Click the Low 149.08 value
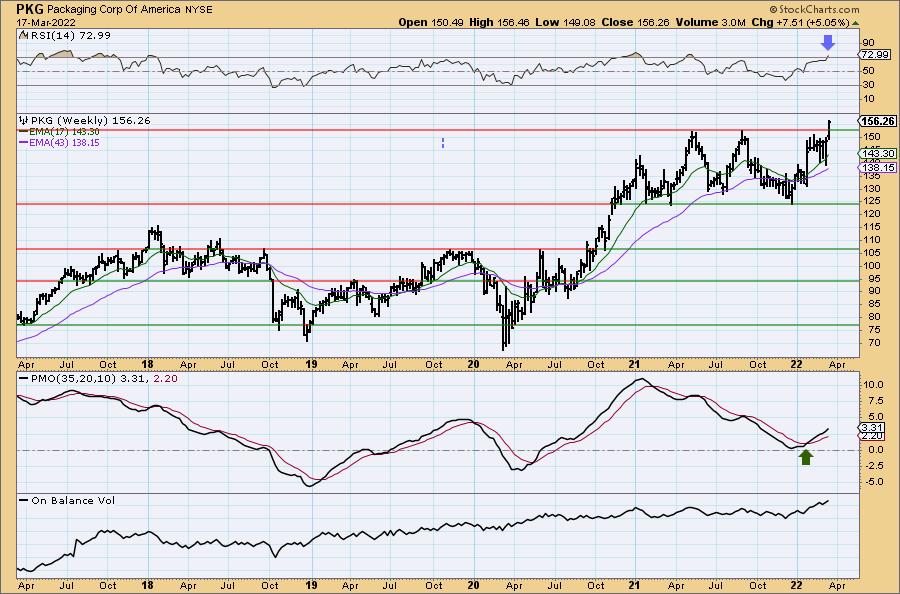Screen dimensions: 900x594 pos(565,22)
